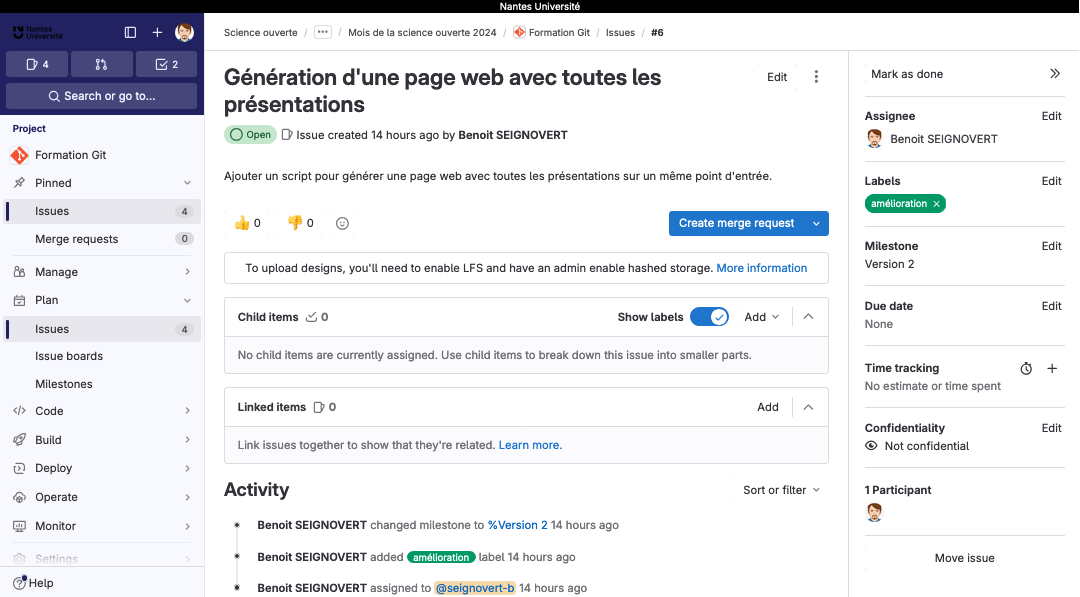Open Help in sidebar footer
This screenshot has width=1080, height=597.
(x=33, y=583)
